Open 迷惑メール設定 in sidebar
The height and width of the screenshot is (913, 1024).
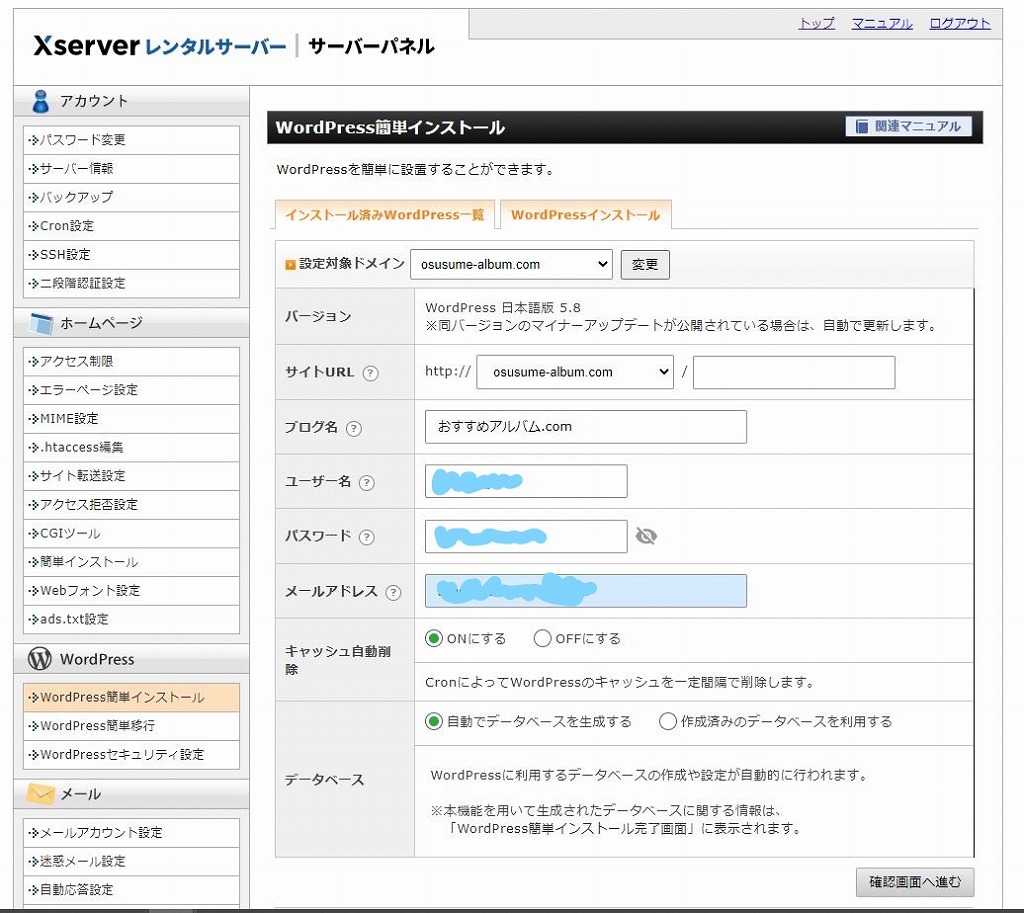[x=131, y=861]
